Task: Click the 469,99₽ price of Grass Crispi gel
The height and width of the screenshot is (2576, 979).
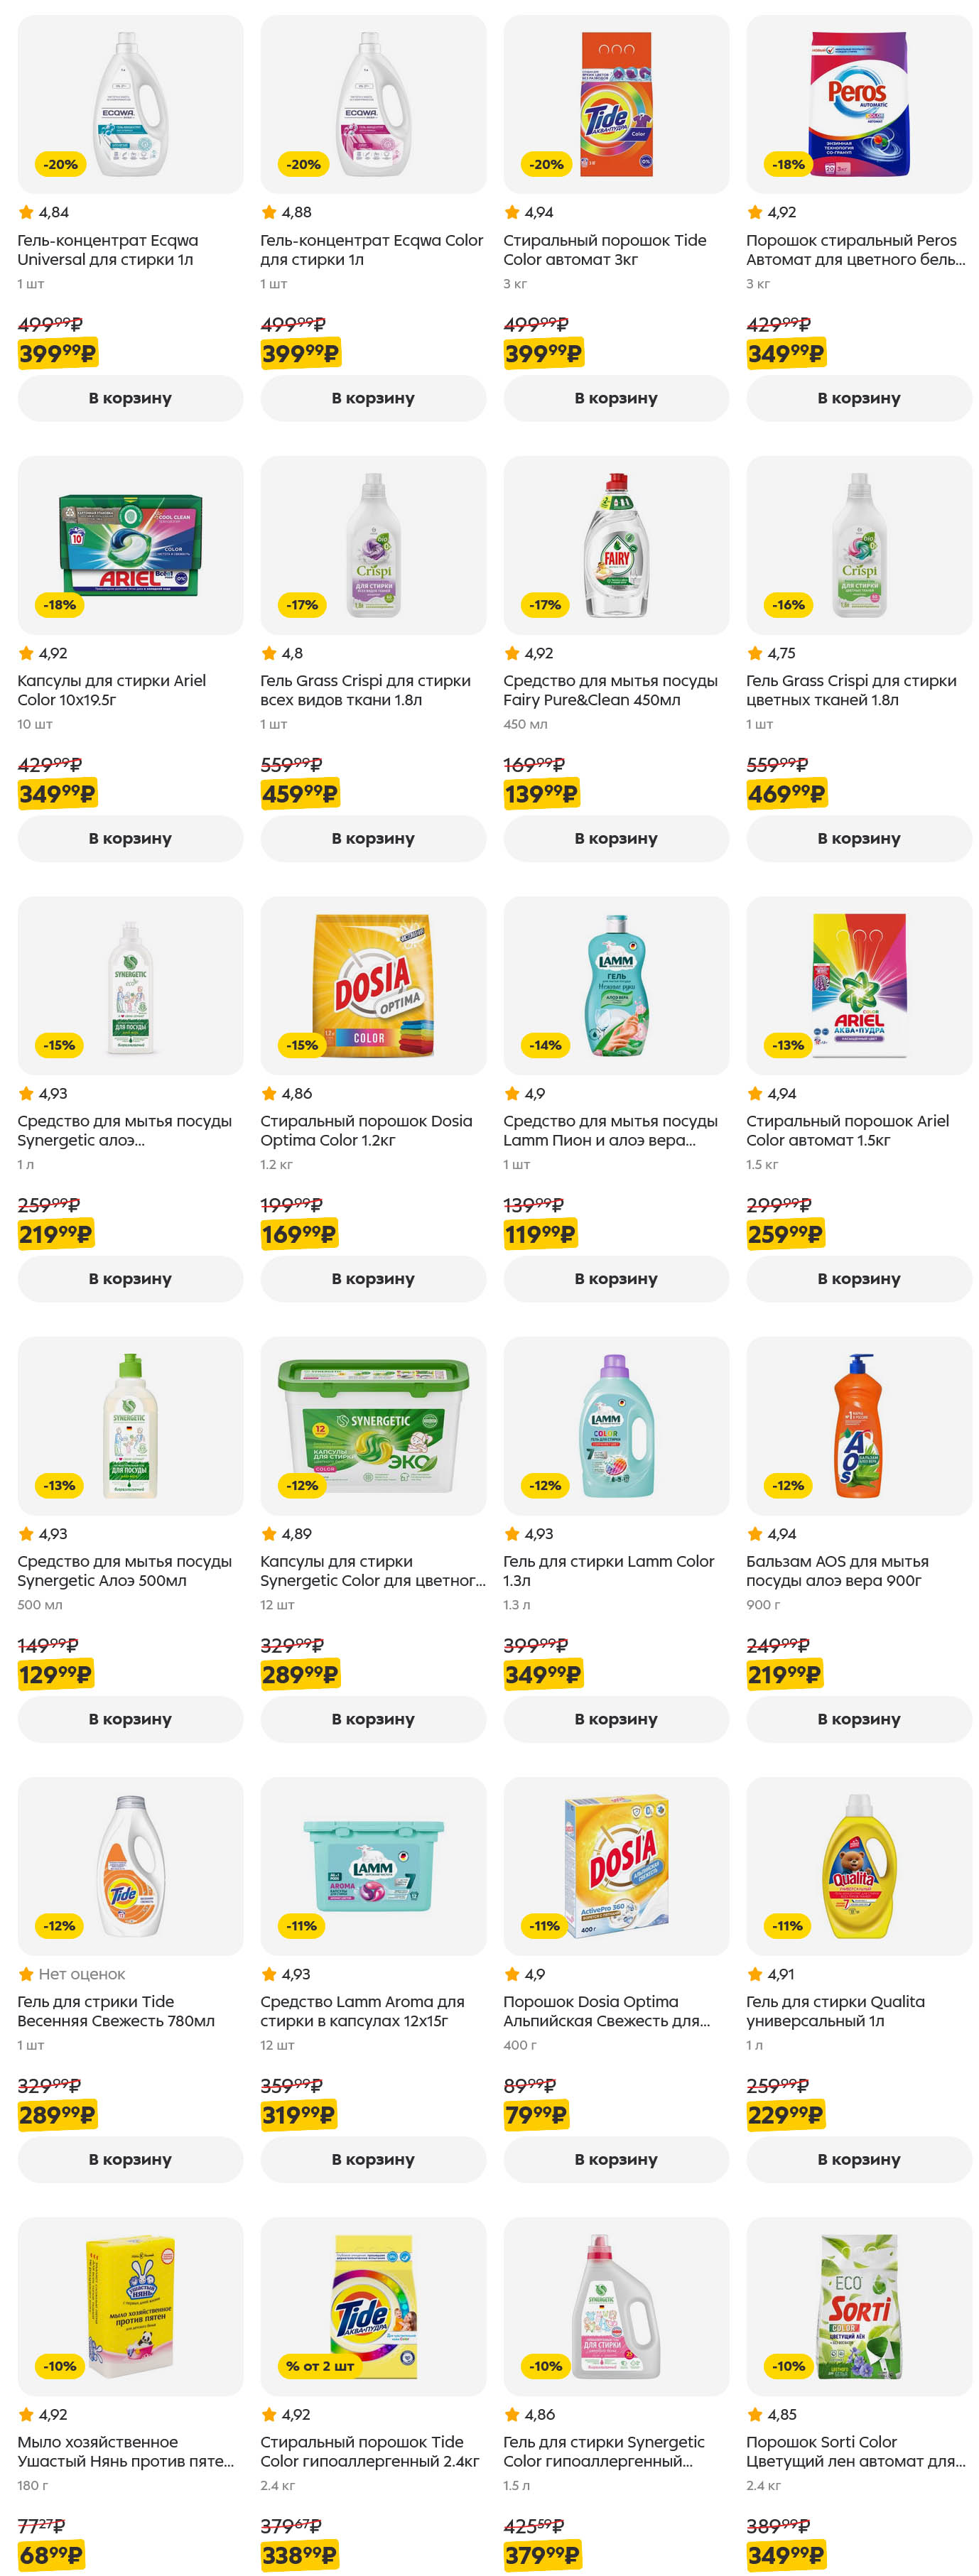Action: [x=786, y=794]
